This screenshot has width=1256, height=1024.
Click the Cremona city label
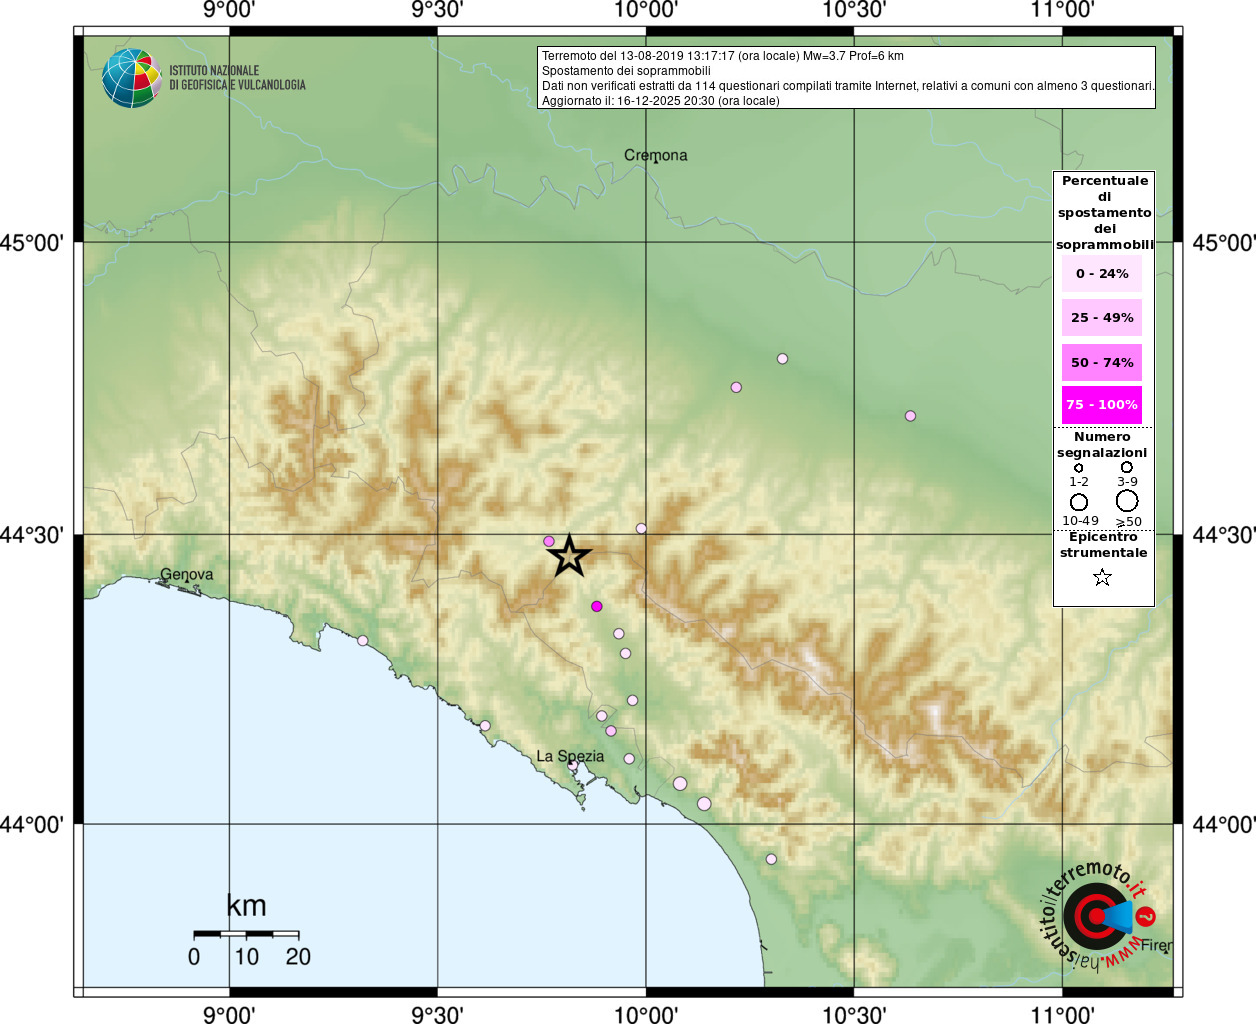[x=656, y=155]
